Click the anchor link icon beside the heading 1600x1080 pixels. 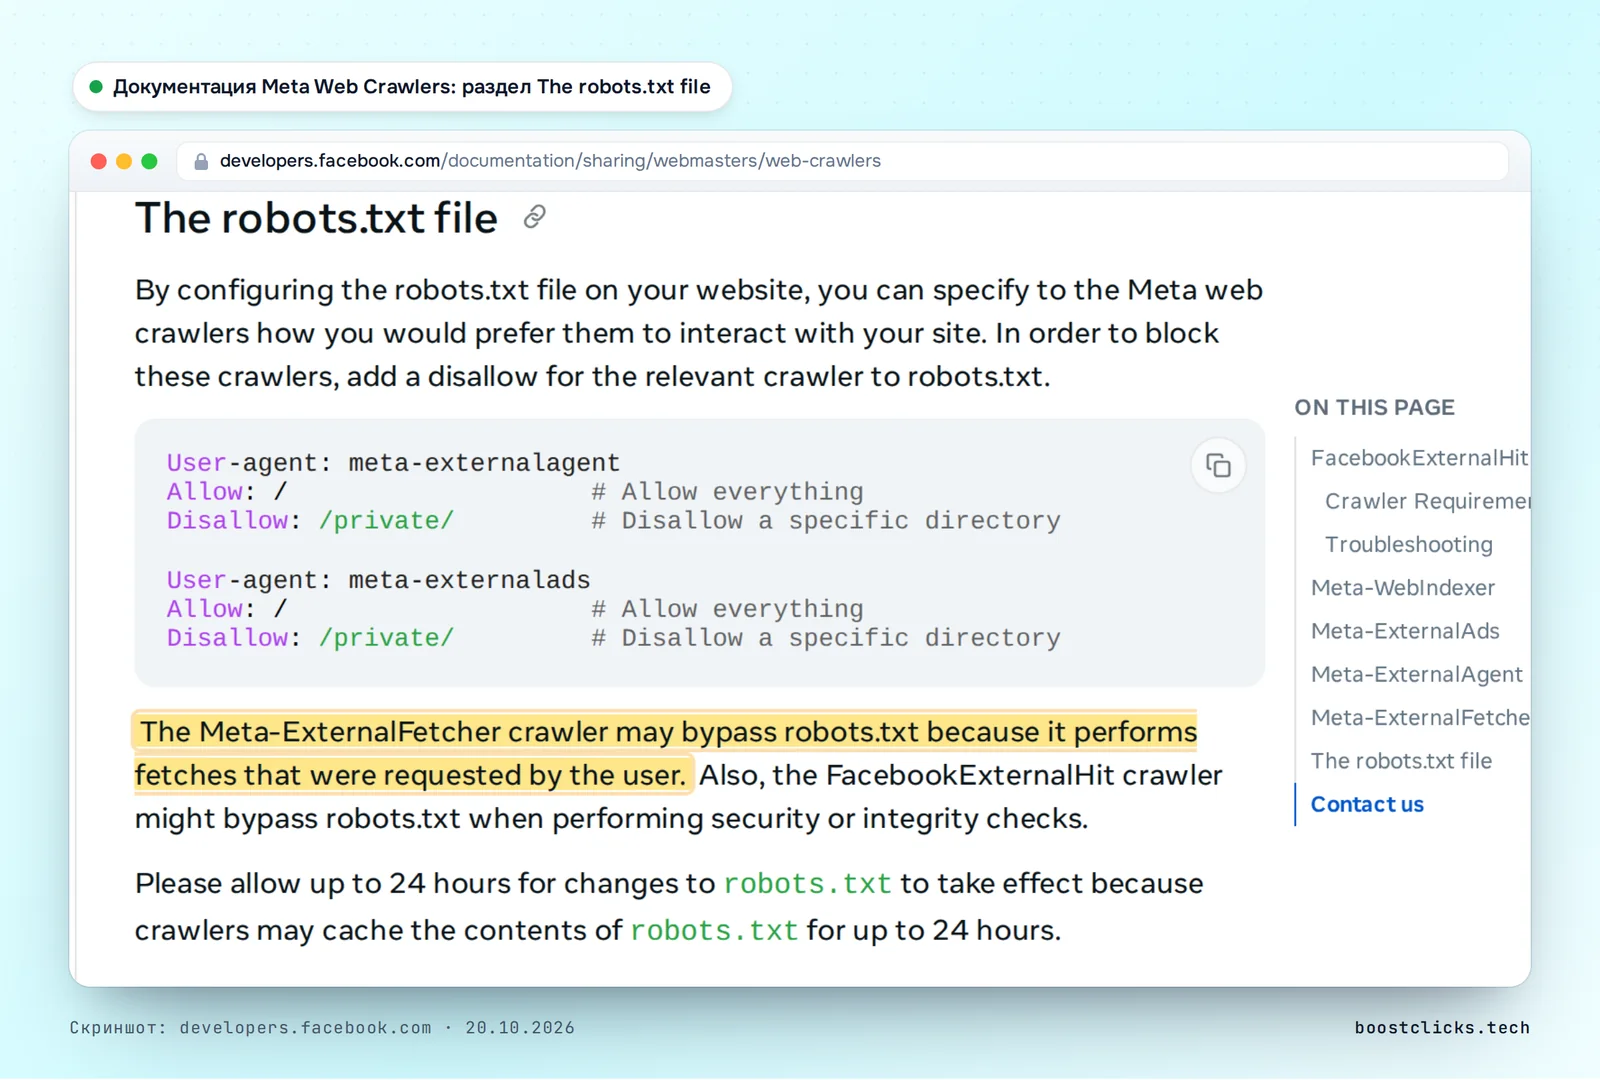[535, 217]
